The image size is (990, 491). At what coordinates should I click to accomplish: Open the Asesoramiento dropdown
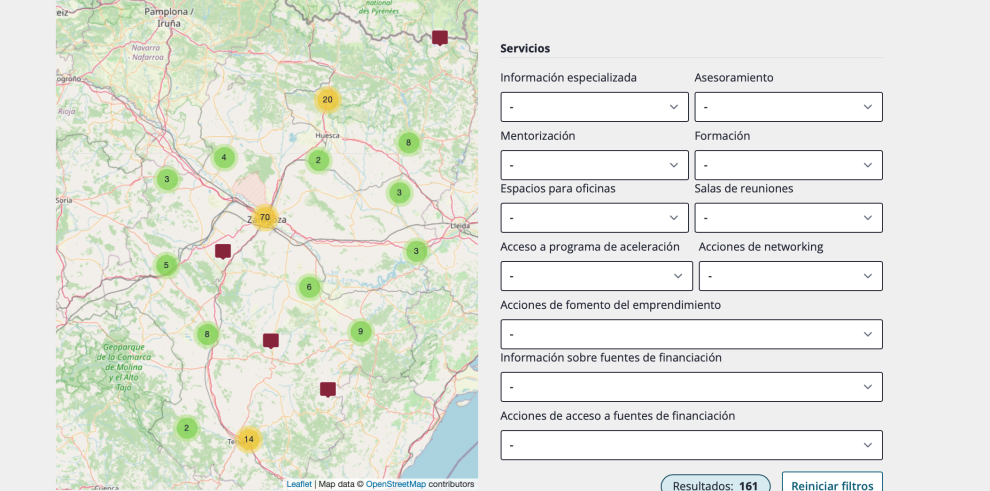coord(789,107)
